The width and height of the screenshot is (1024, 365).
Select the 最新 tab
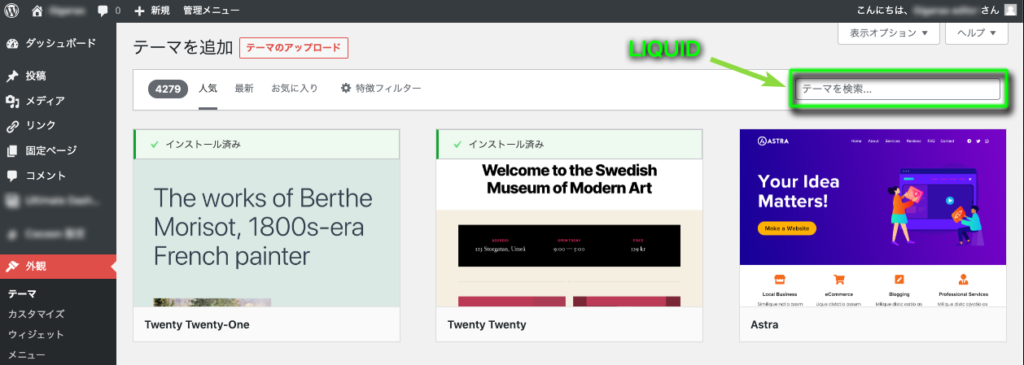point(244,88)
